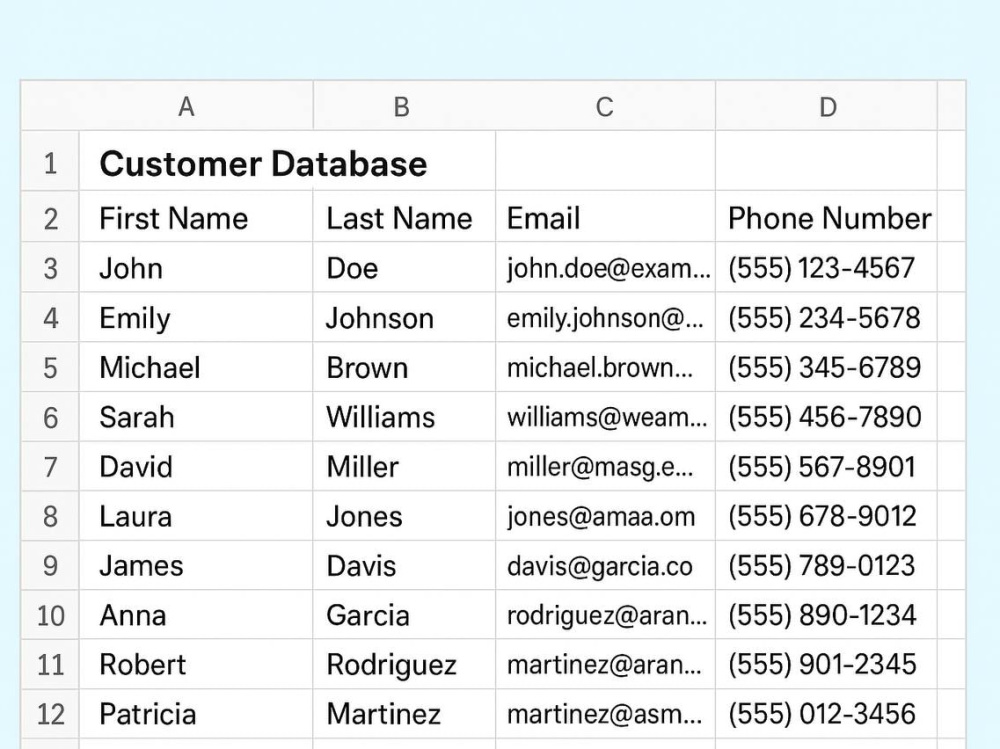Select the cell containing Emily

tap(196, 317)
